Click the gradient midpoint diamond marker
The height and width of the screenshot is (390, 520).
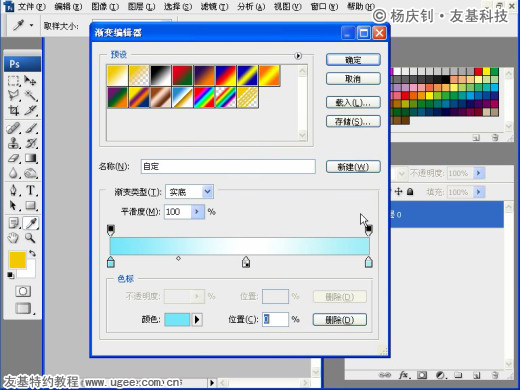(x=178, y=258)
